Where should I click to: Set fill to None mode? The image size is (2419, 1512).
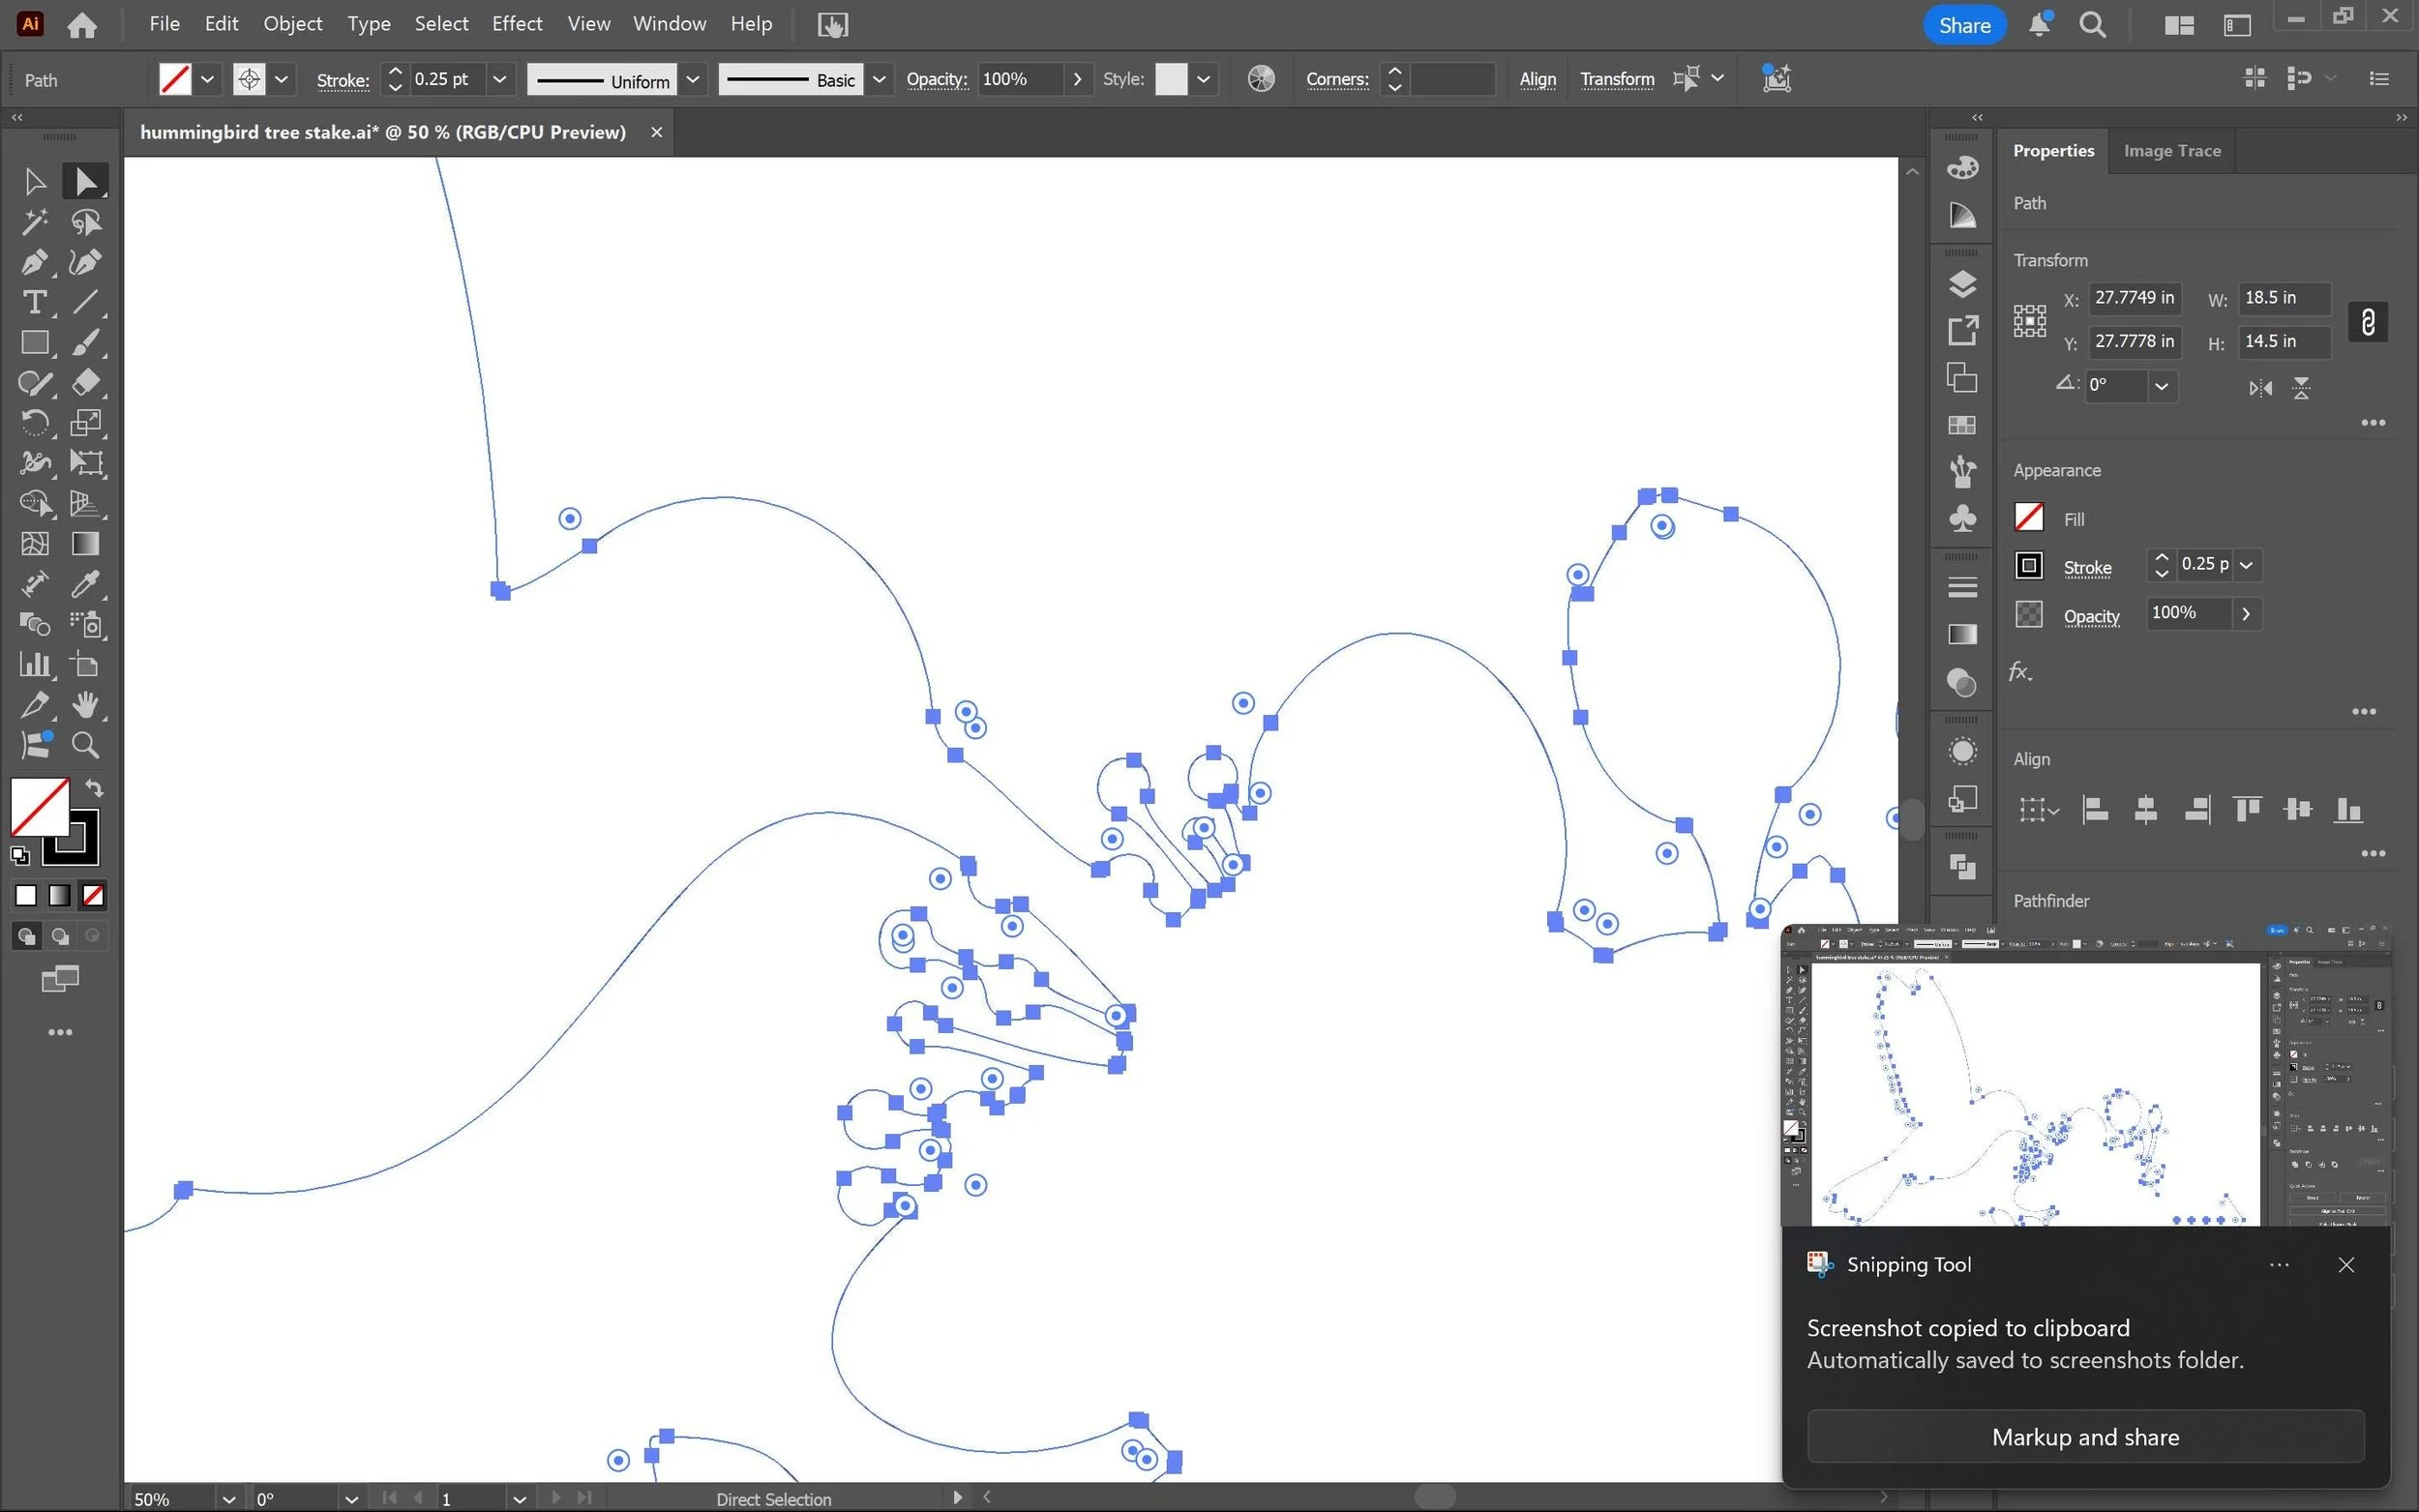93,896
